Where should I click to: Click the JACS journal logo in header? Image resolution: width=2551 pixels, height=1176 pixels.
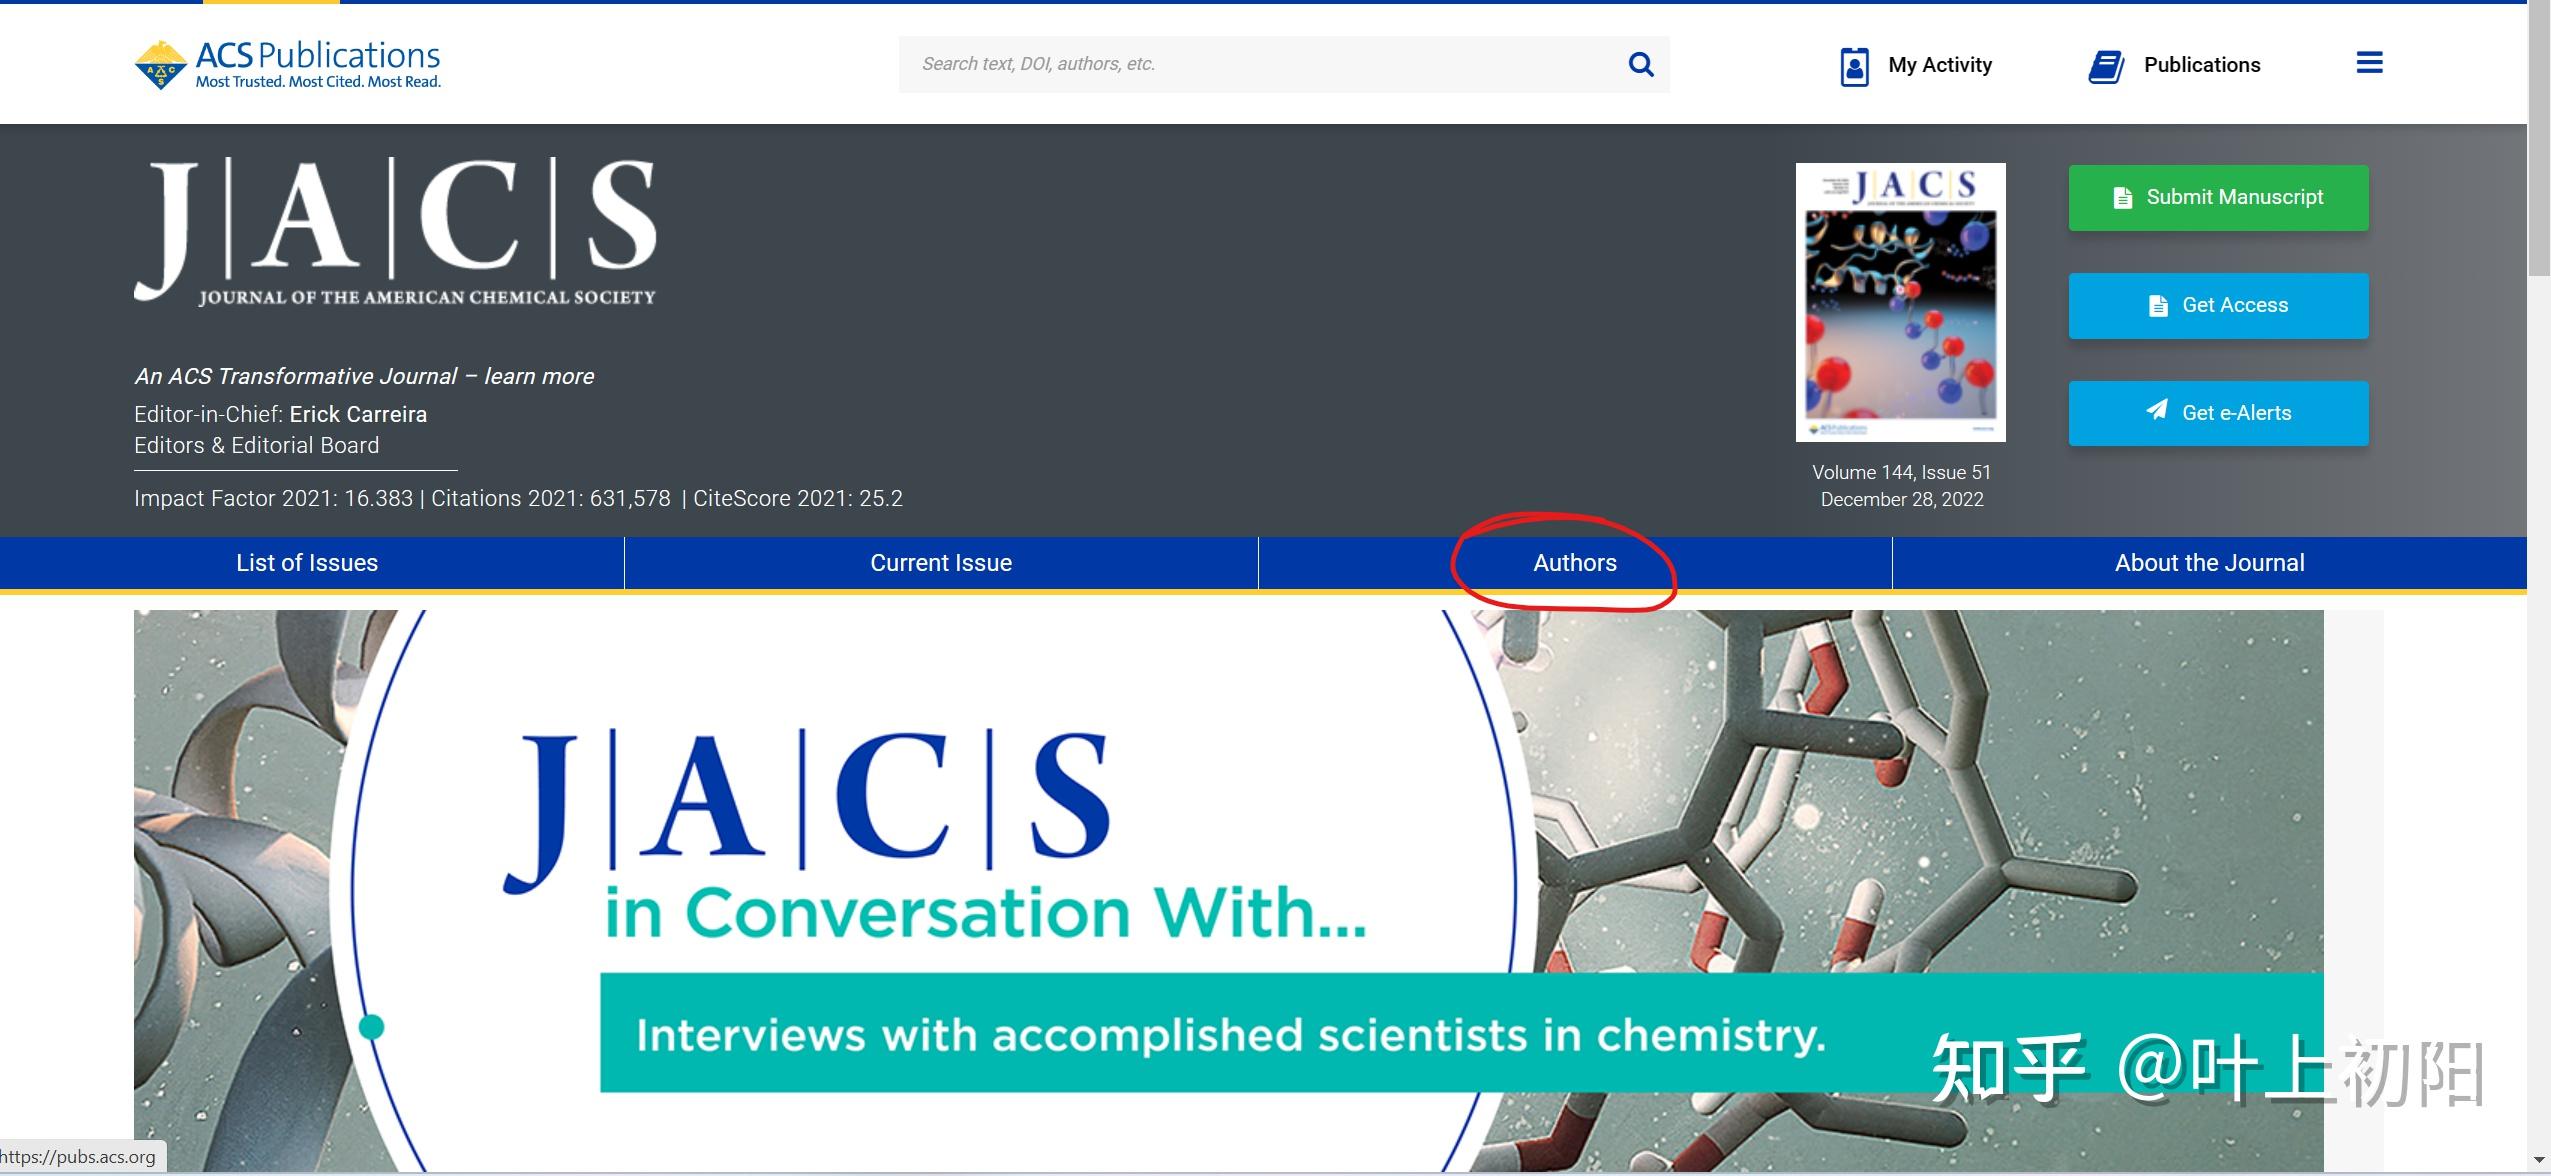click(x=395, y=231)
